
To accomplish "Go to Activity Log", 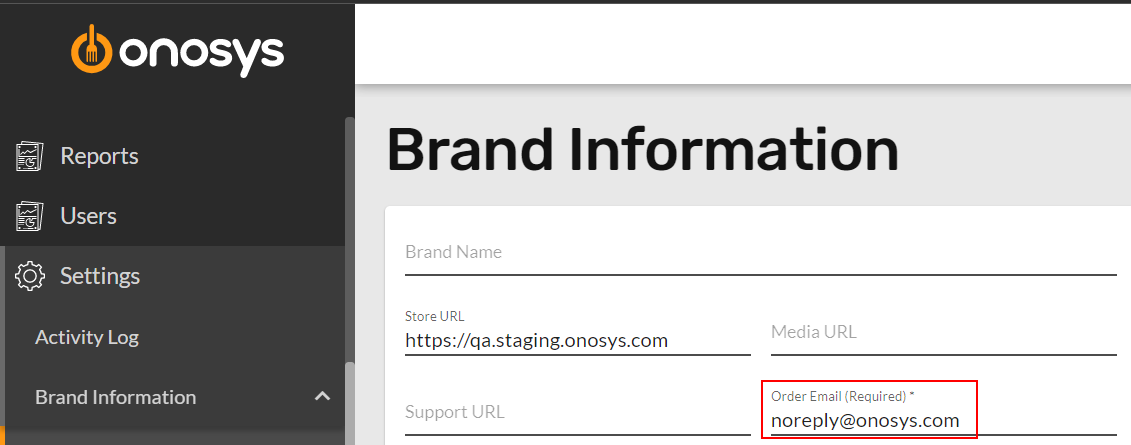I will point(87,338).
